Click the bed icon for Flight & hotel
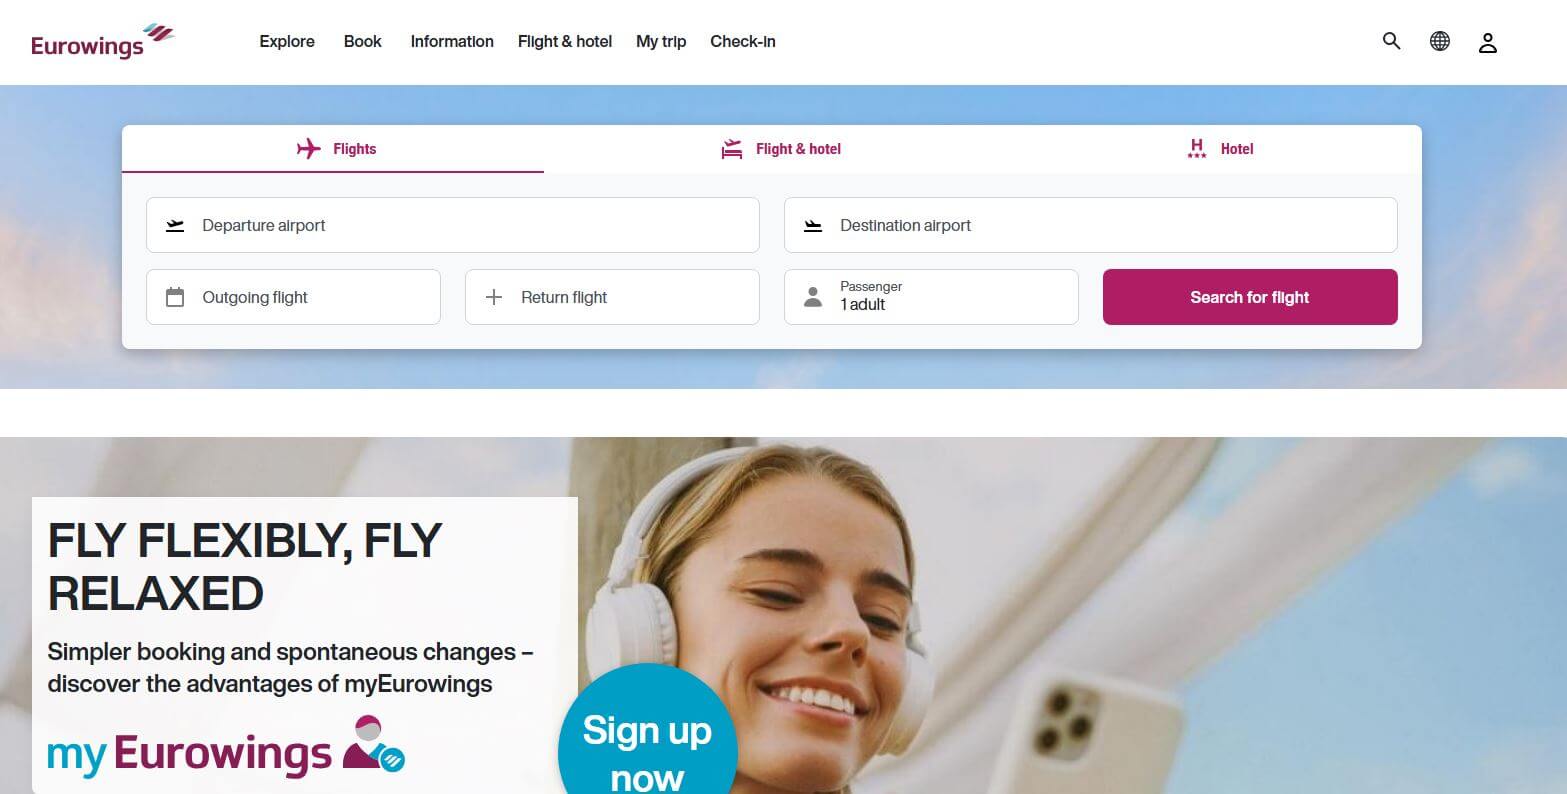 [732, 149]
